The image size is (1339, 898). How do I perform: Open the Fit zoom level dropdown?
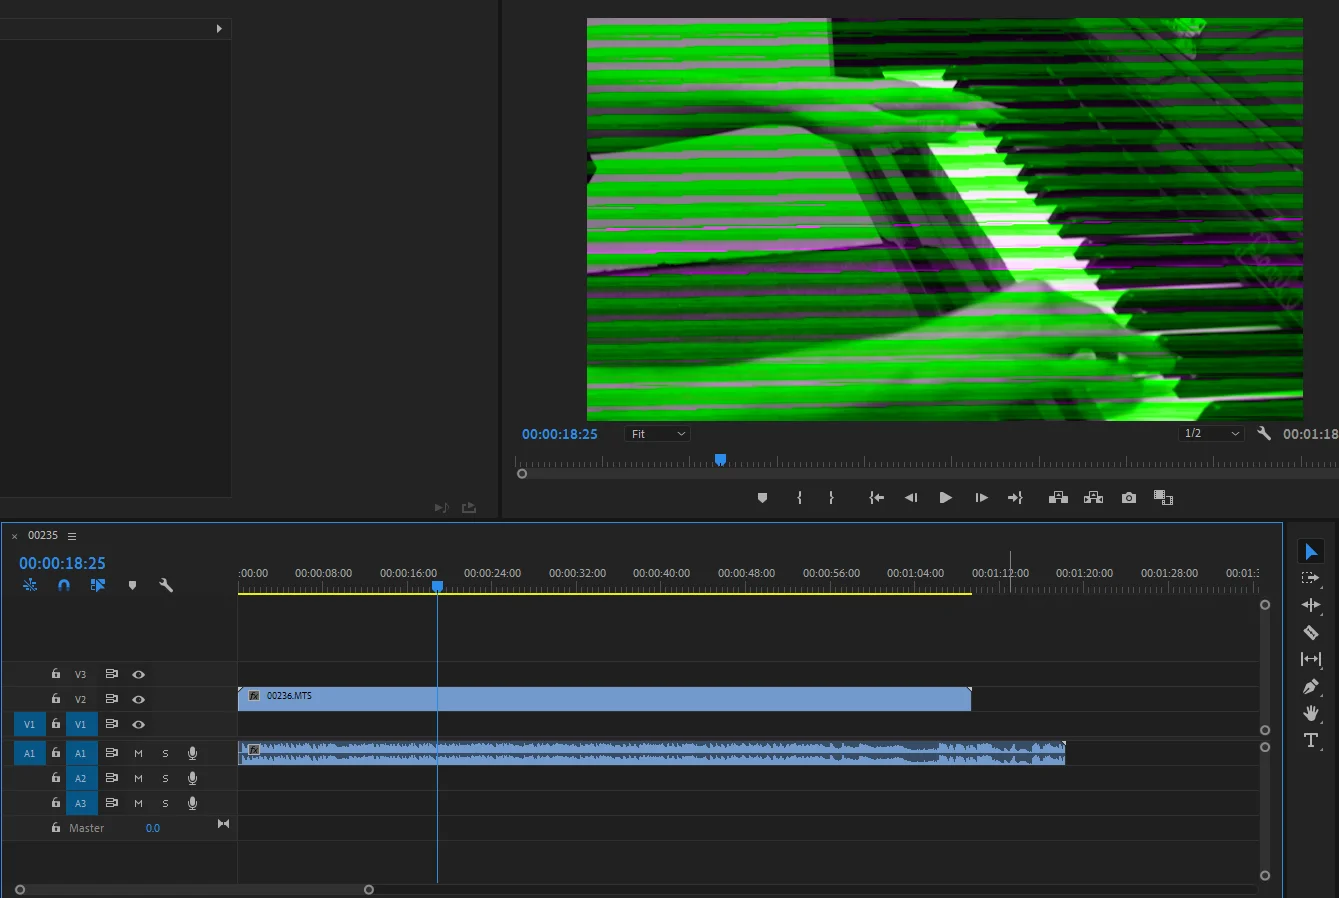coord(658,434)
